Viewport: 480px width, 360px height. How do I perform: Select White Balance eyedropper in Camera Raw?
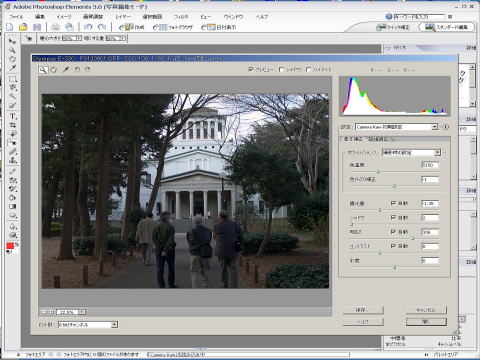click(x=66, y=70)
